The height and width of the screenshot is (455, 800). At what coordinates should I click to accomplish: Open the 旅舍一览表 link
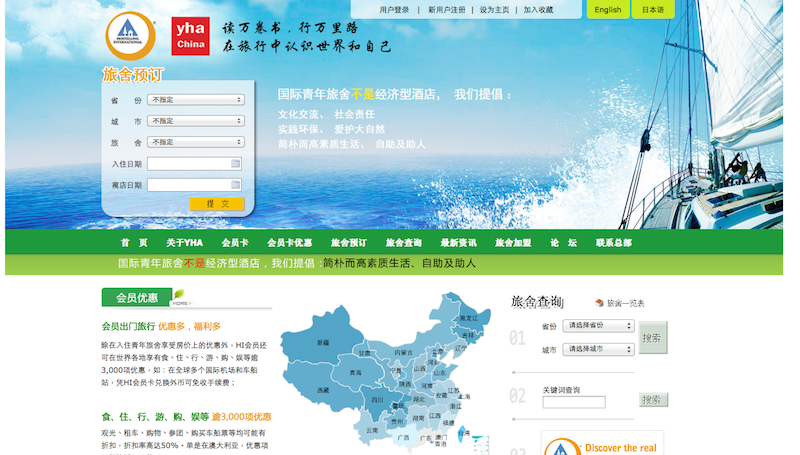click(x=626, y=303)
